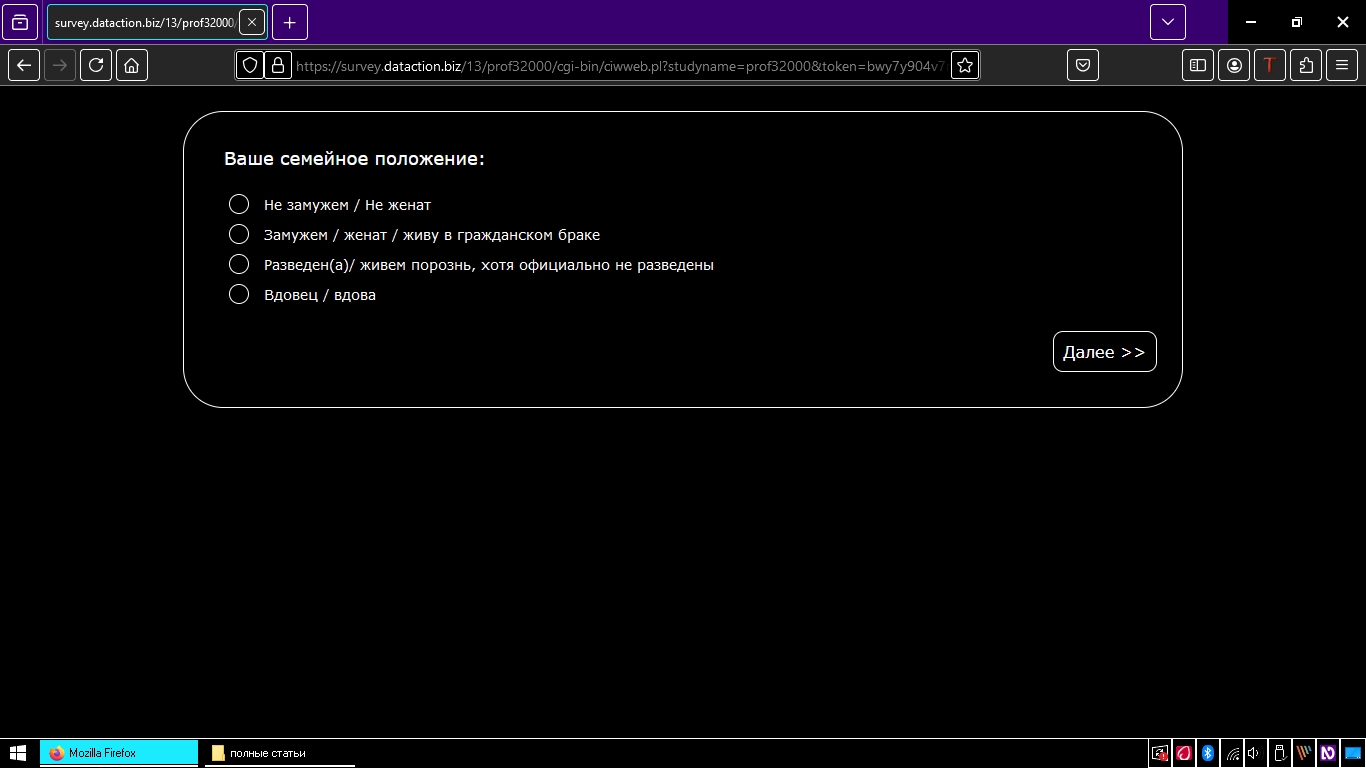Click the "Далее >>" button
This screenshot has width=1366, height=768.
click(1105, 352)
